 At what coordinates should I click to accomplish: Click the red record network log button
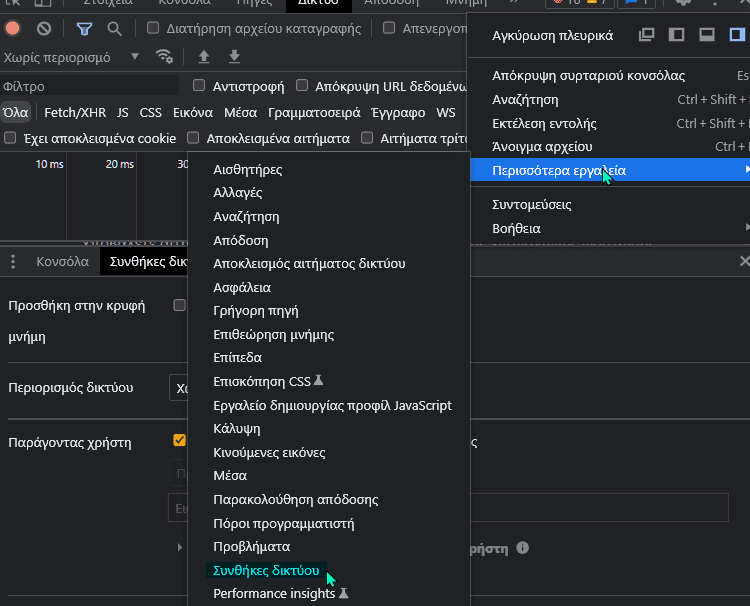[x=13, y=29]
